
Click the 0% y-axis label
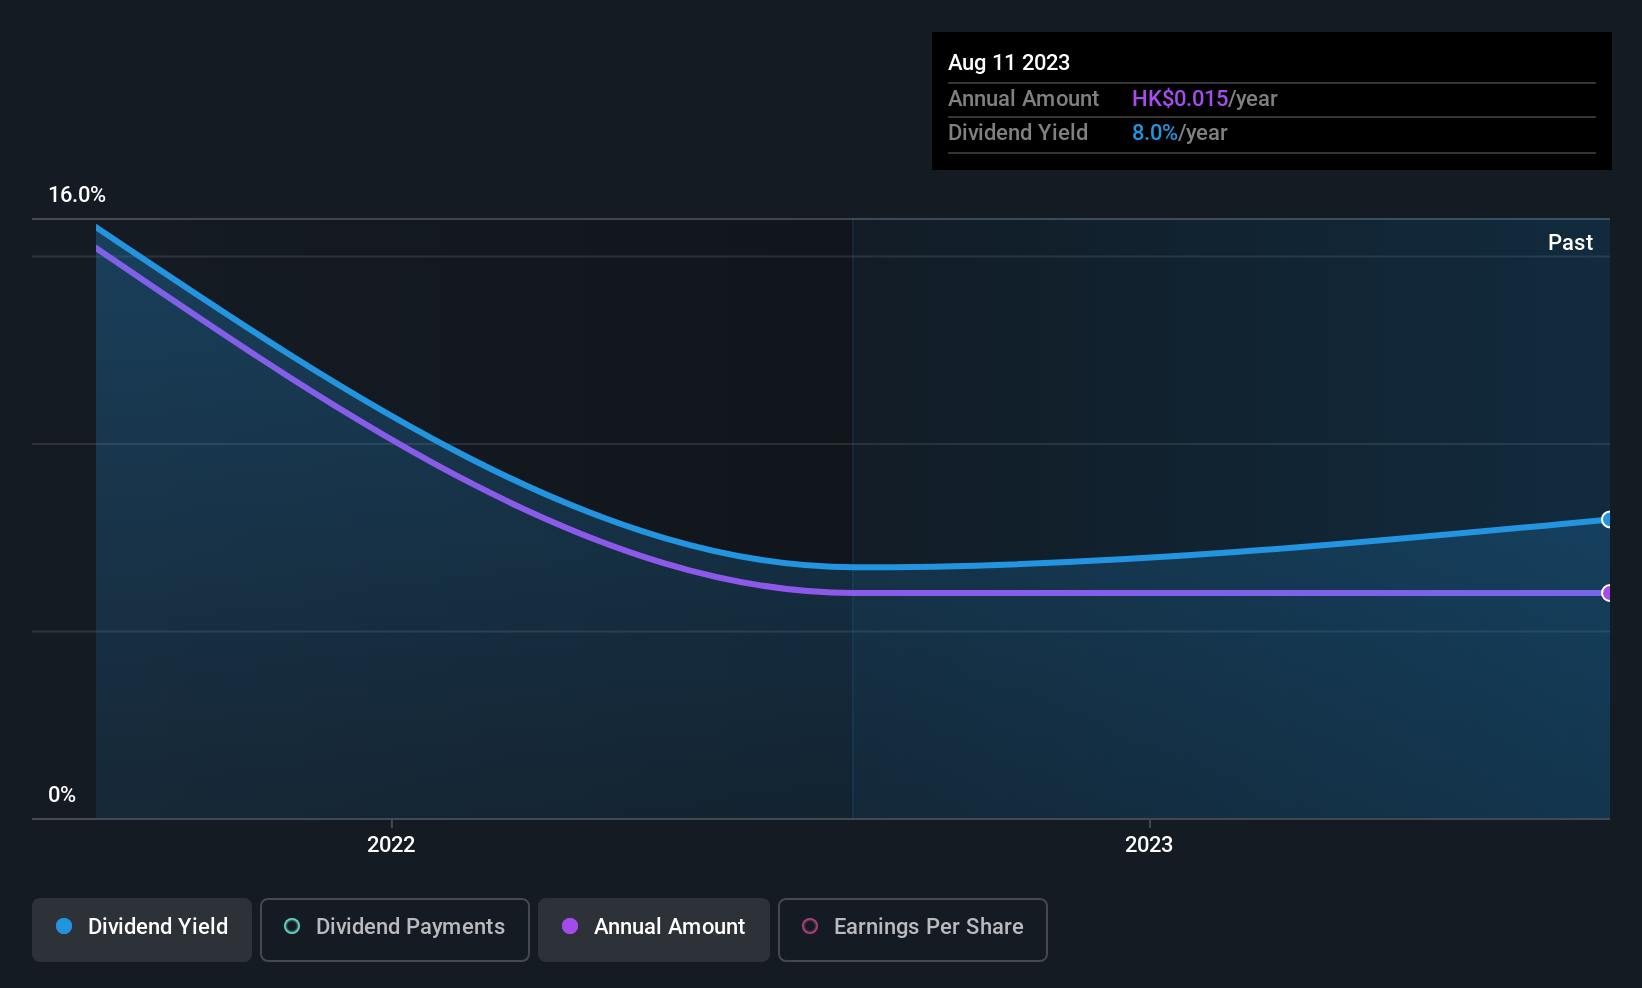62,795
